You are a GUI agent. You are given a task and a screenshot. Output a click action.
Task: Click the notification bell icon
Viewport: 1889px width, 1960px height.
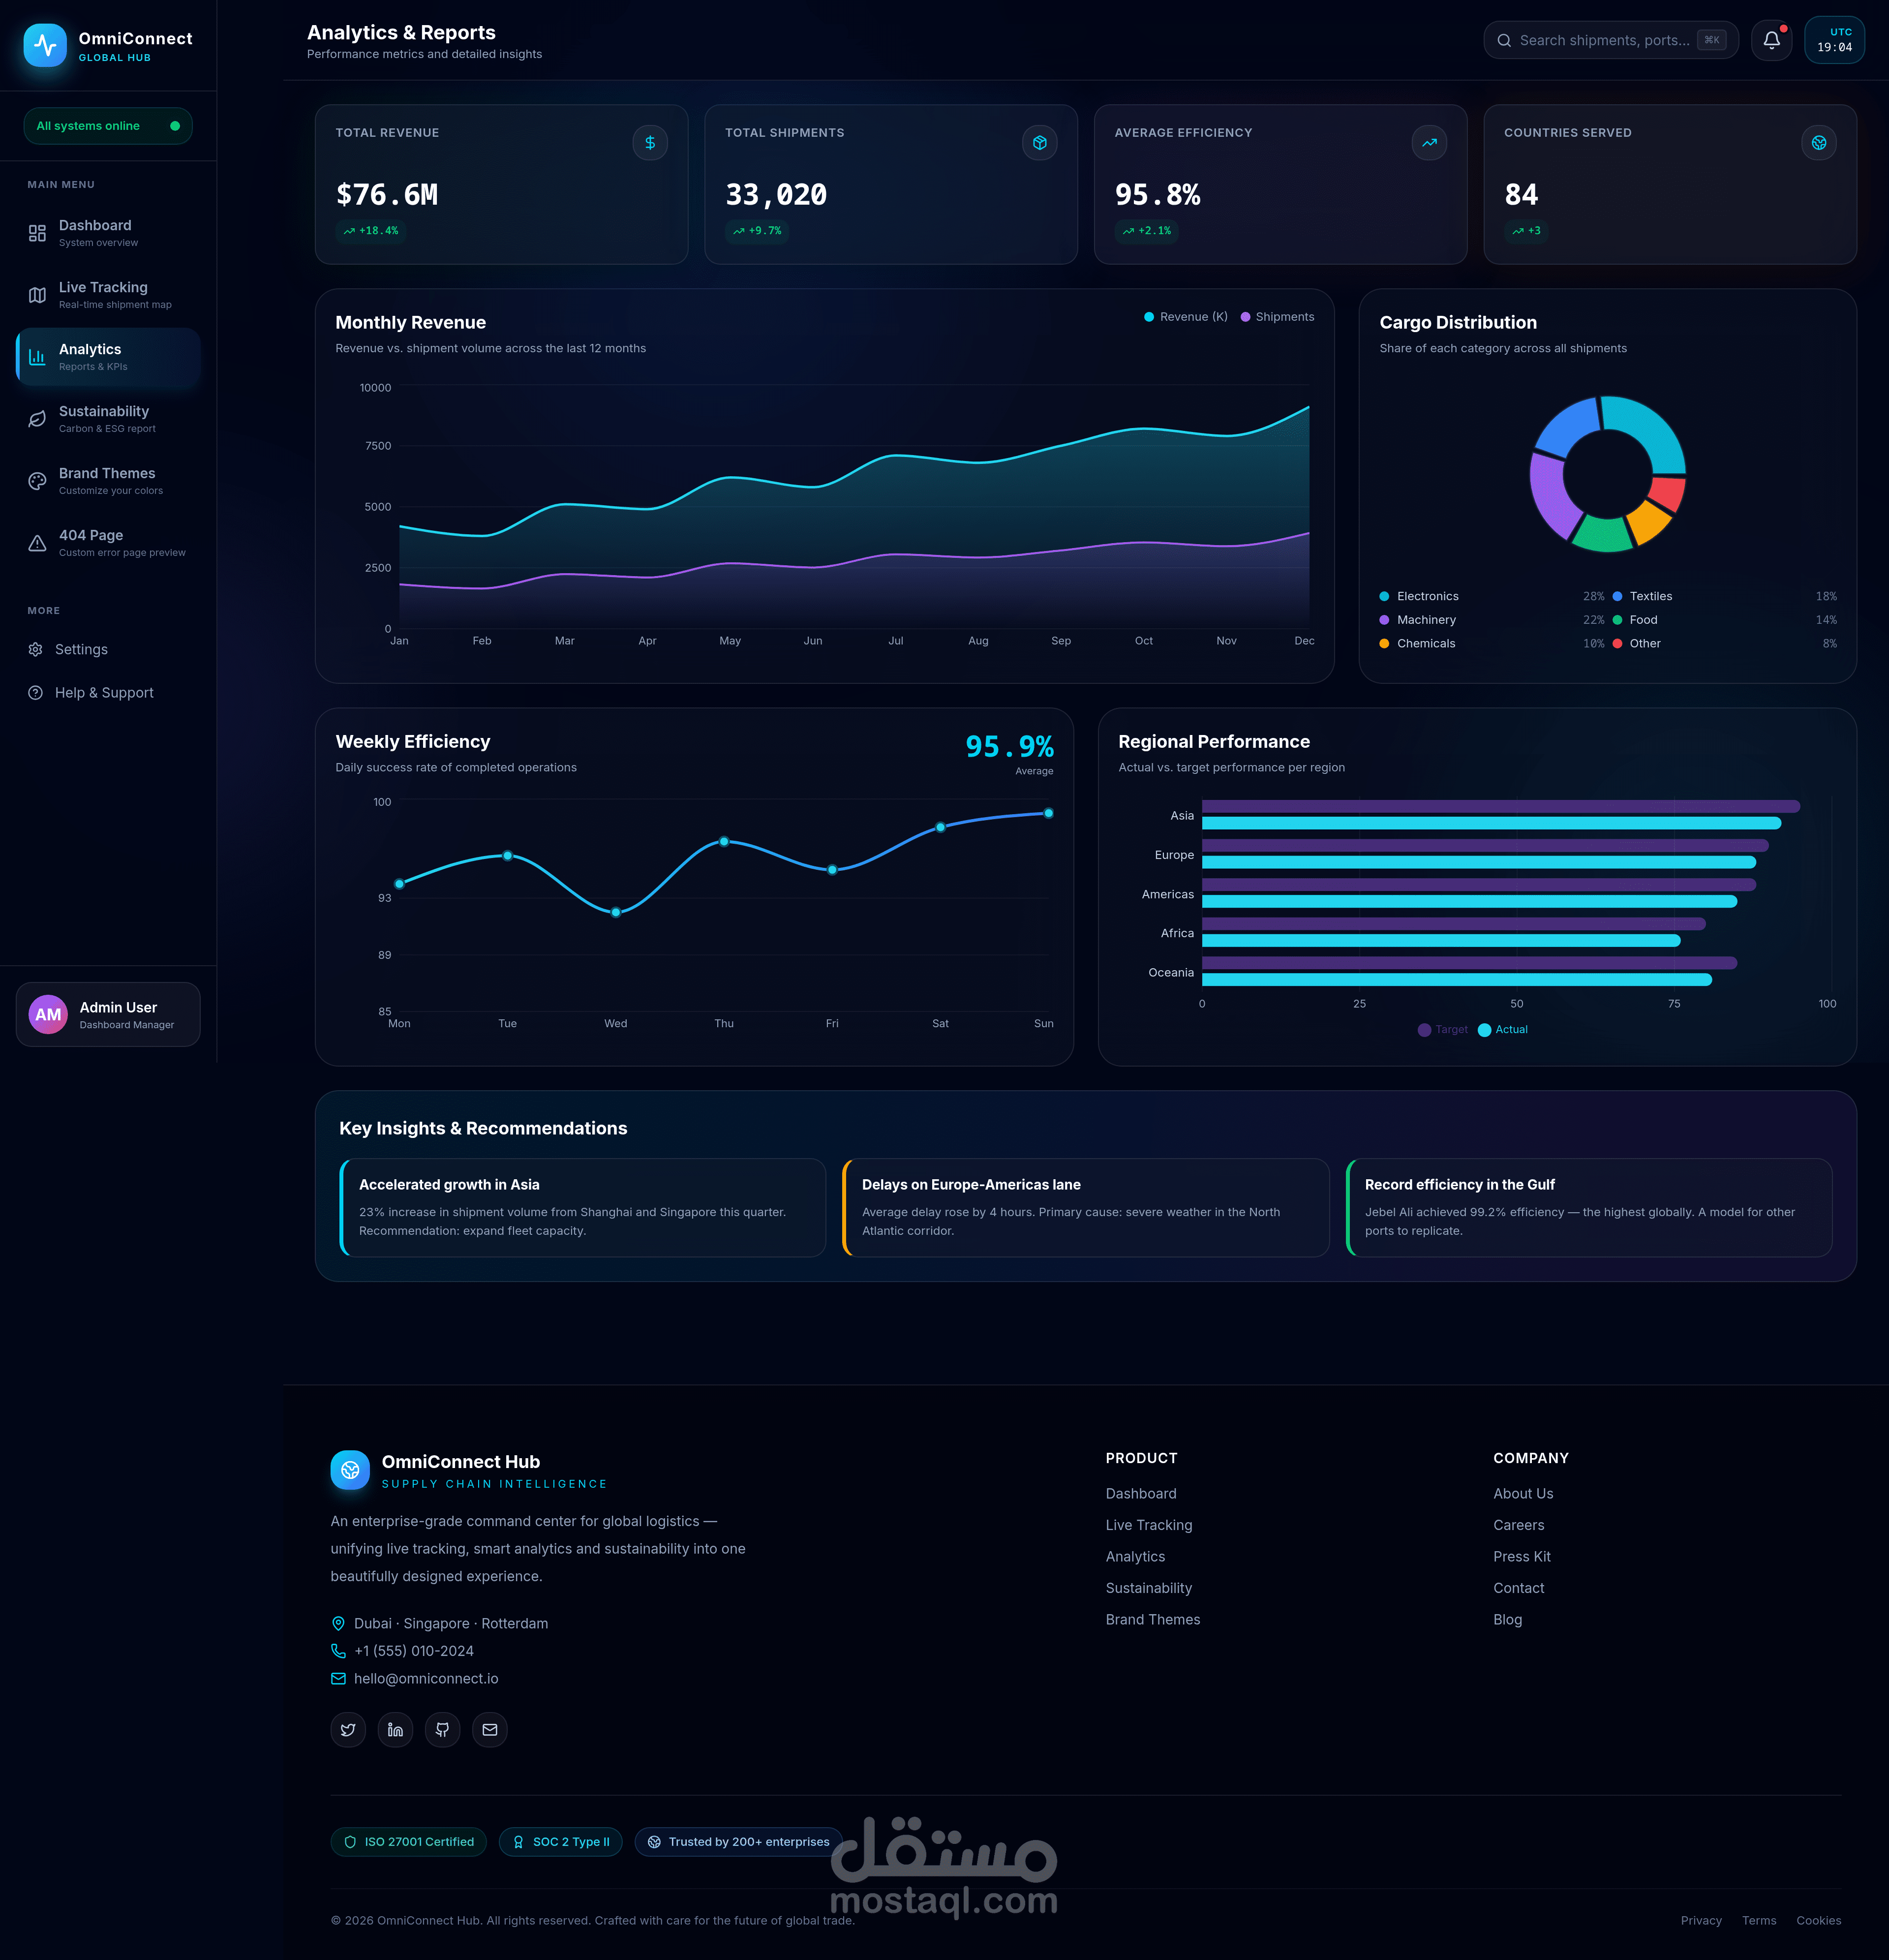click(1771, 40)
